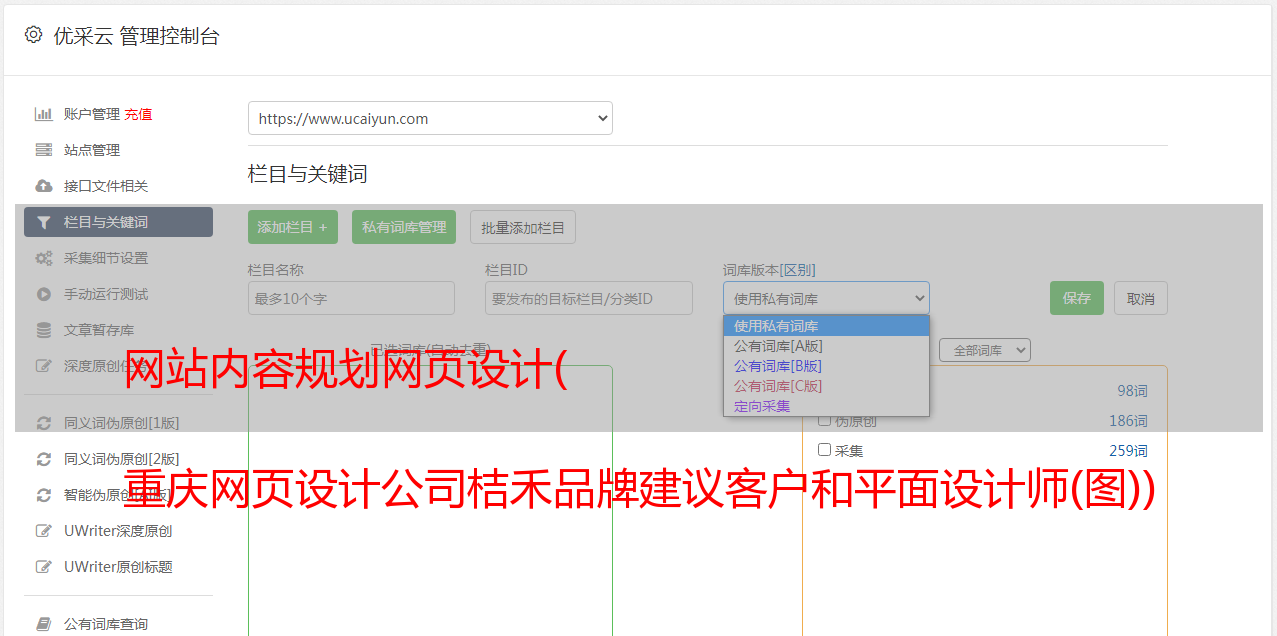The height and width of the screenshot is (636, 1277).
Task: Click the 批量添加栏目 button
Action: coord(523,227)
